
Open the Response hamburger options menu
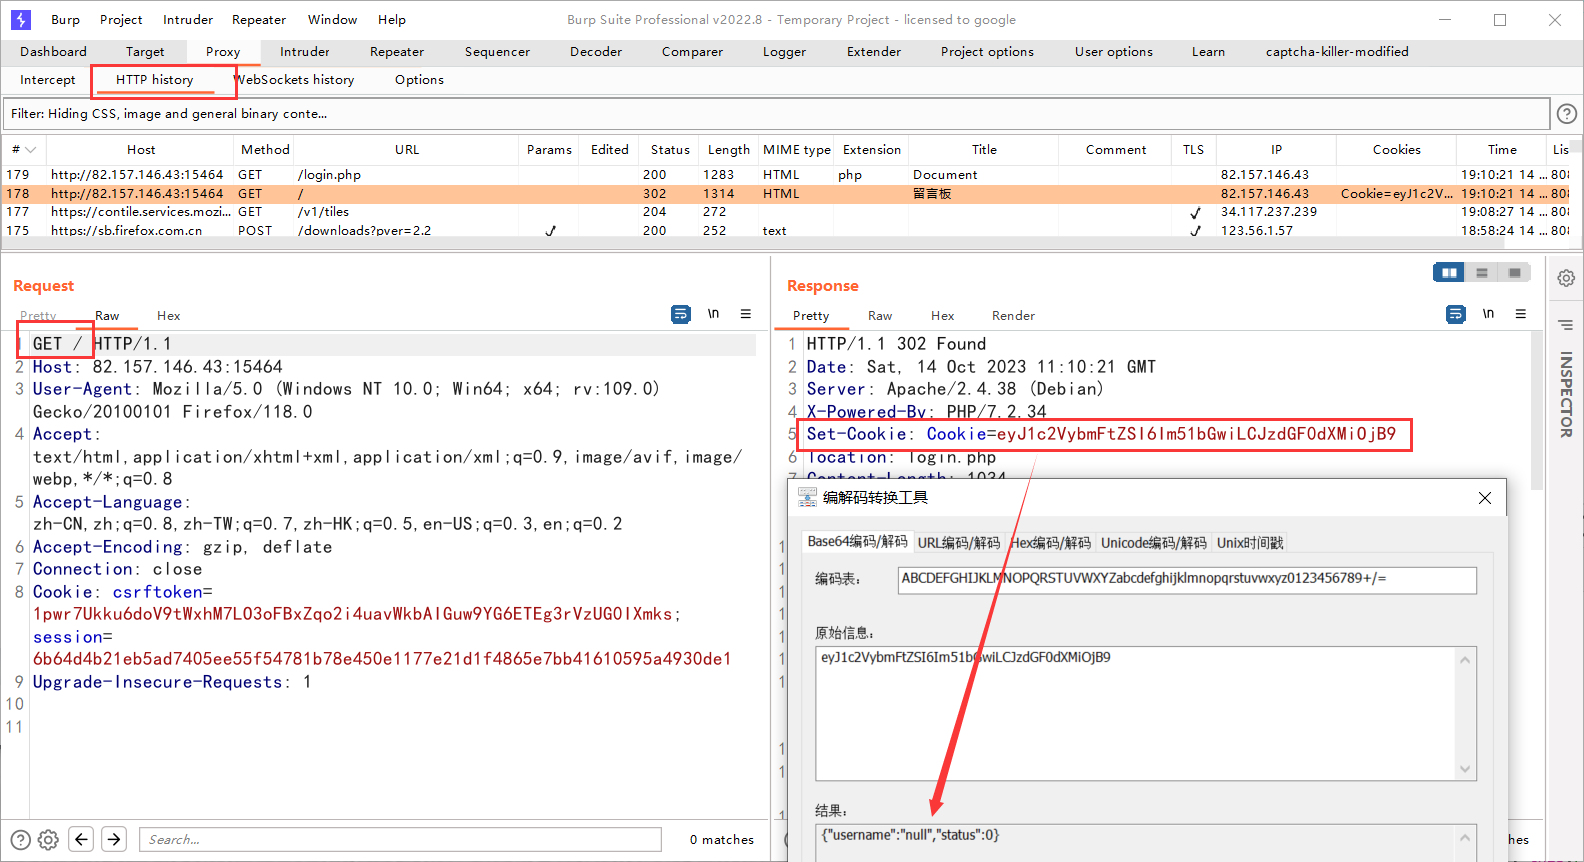coord(1521,314)
